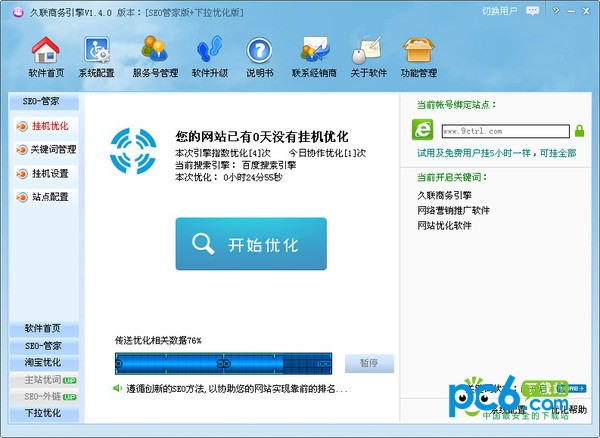Click keyword 网络营销推广软件
Screen dimensions: 600x438
click(453, 210)
